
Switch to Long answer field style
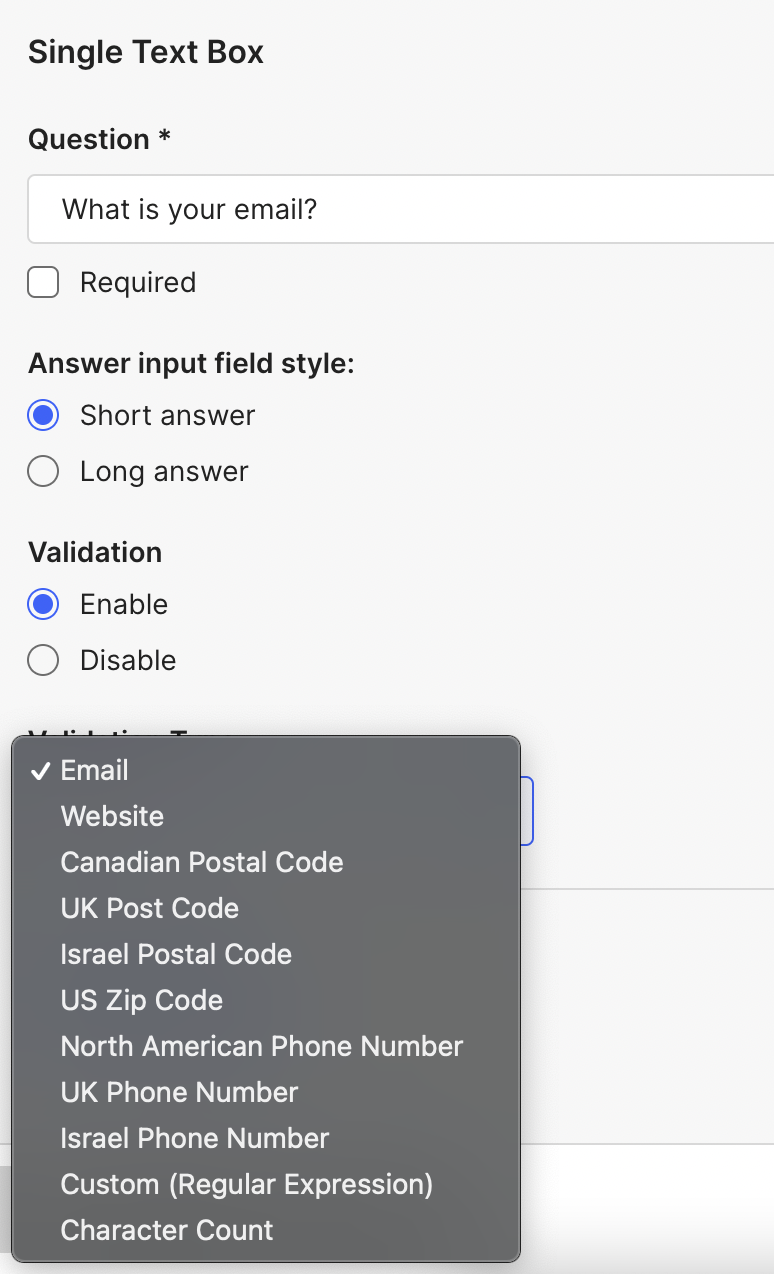point(43,472)
